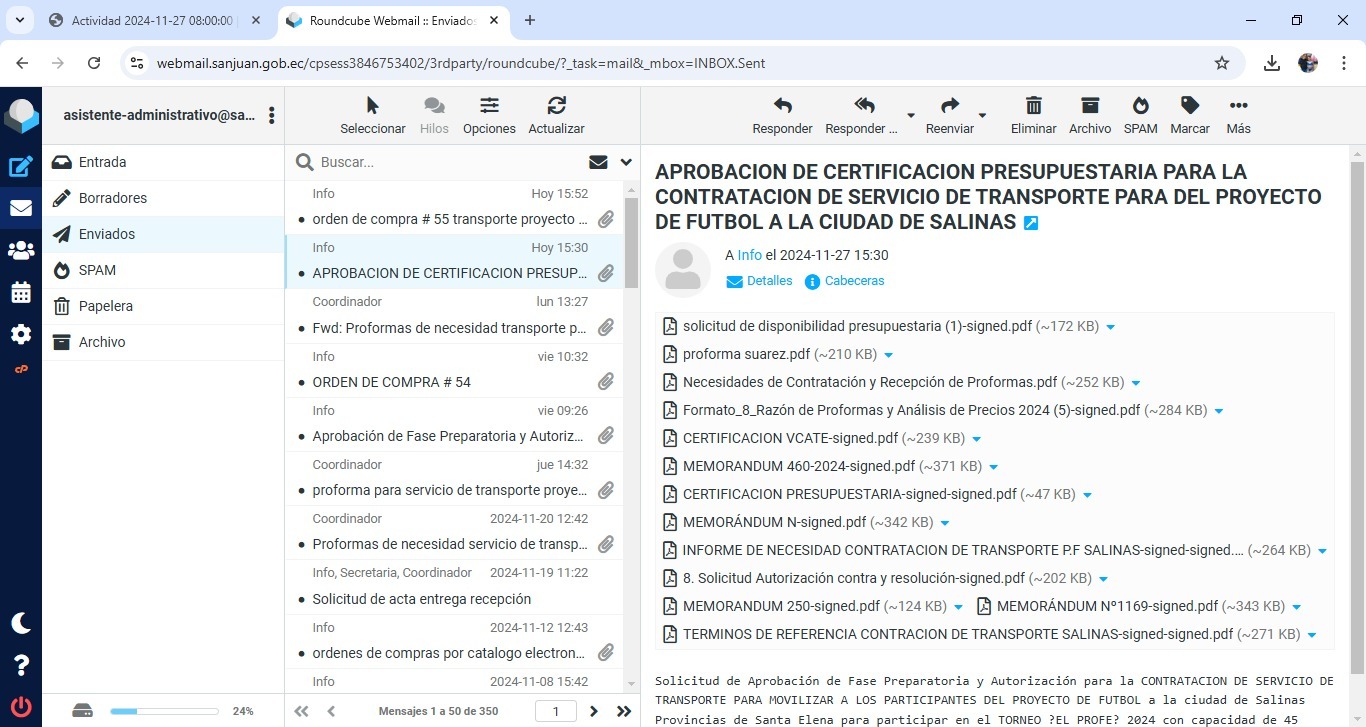Toggle dark mode moon icon
This screenshot has height=727, width=1366.
tap(21, 623)
